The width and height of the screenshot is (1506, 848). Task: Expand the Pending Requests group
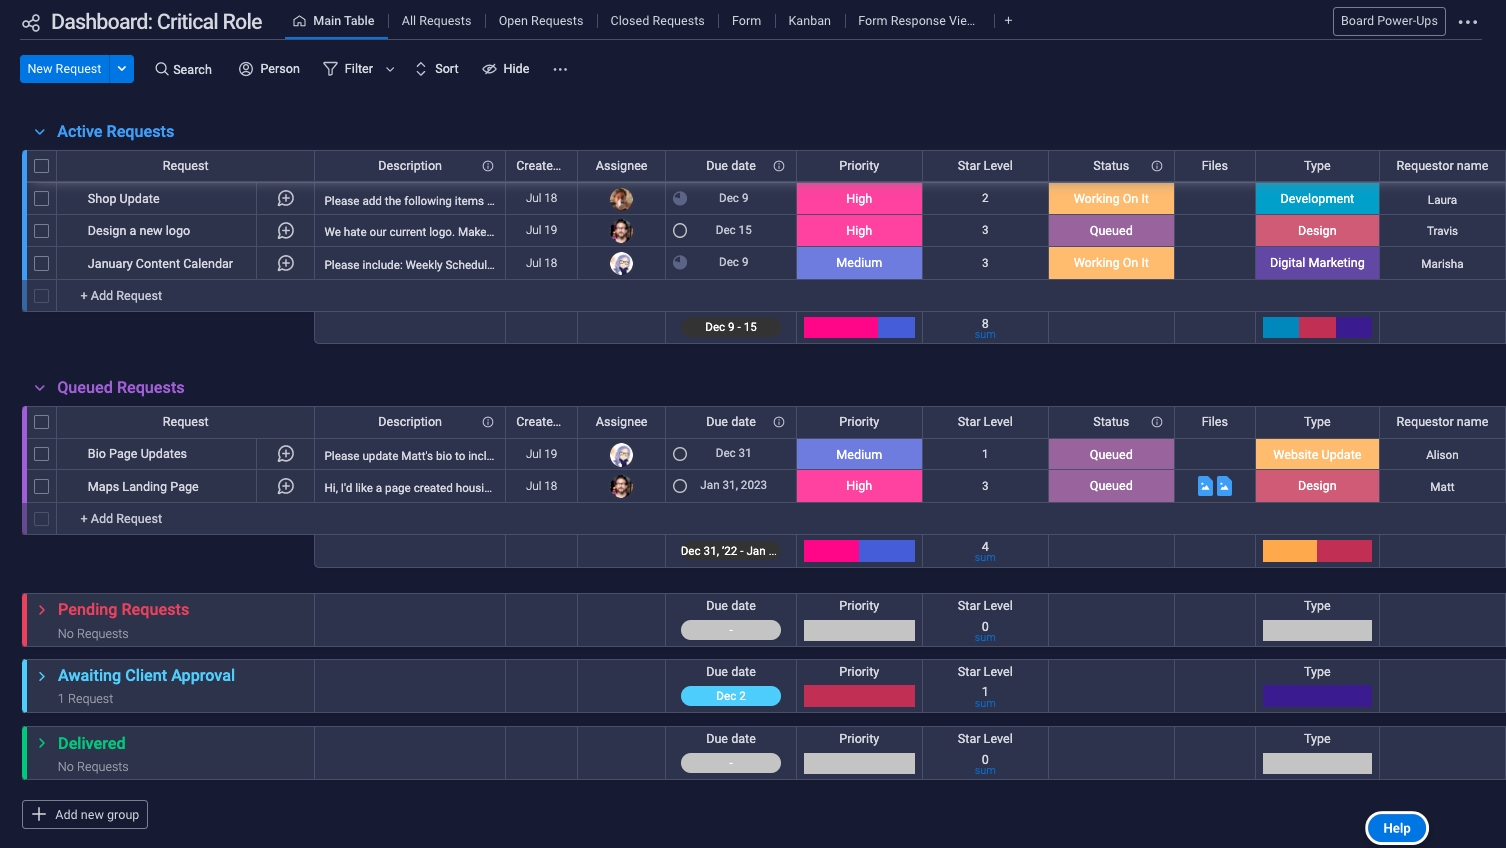[x=42, y=610]
